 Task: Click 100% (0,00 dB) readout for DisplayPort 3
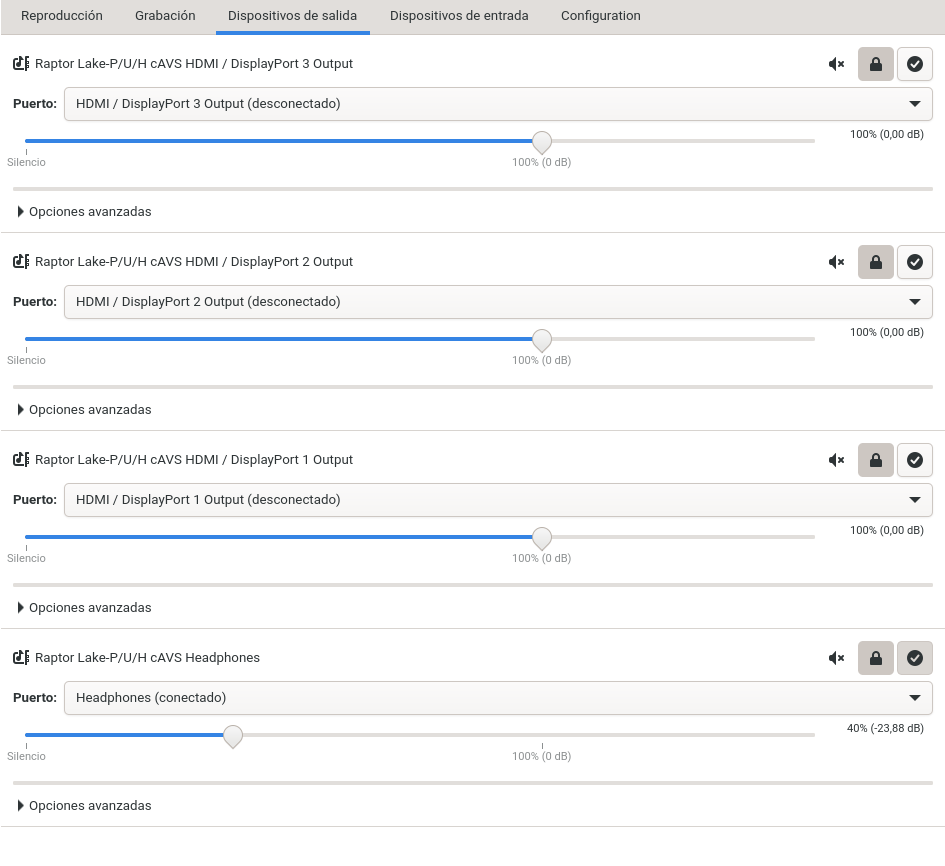[x=887, y=134]
